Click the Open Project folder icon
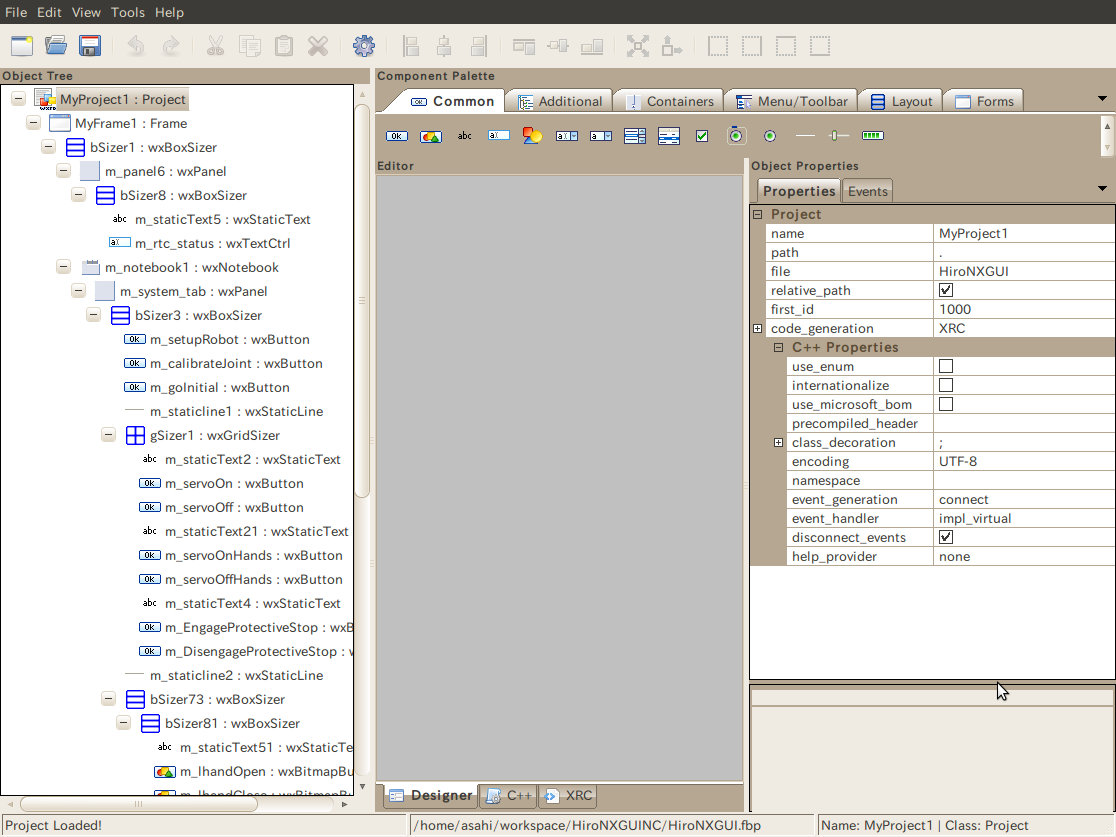The width and height of the screenshot is (1116, 837). click(56, 46)
